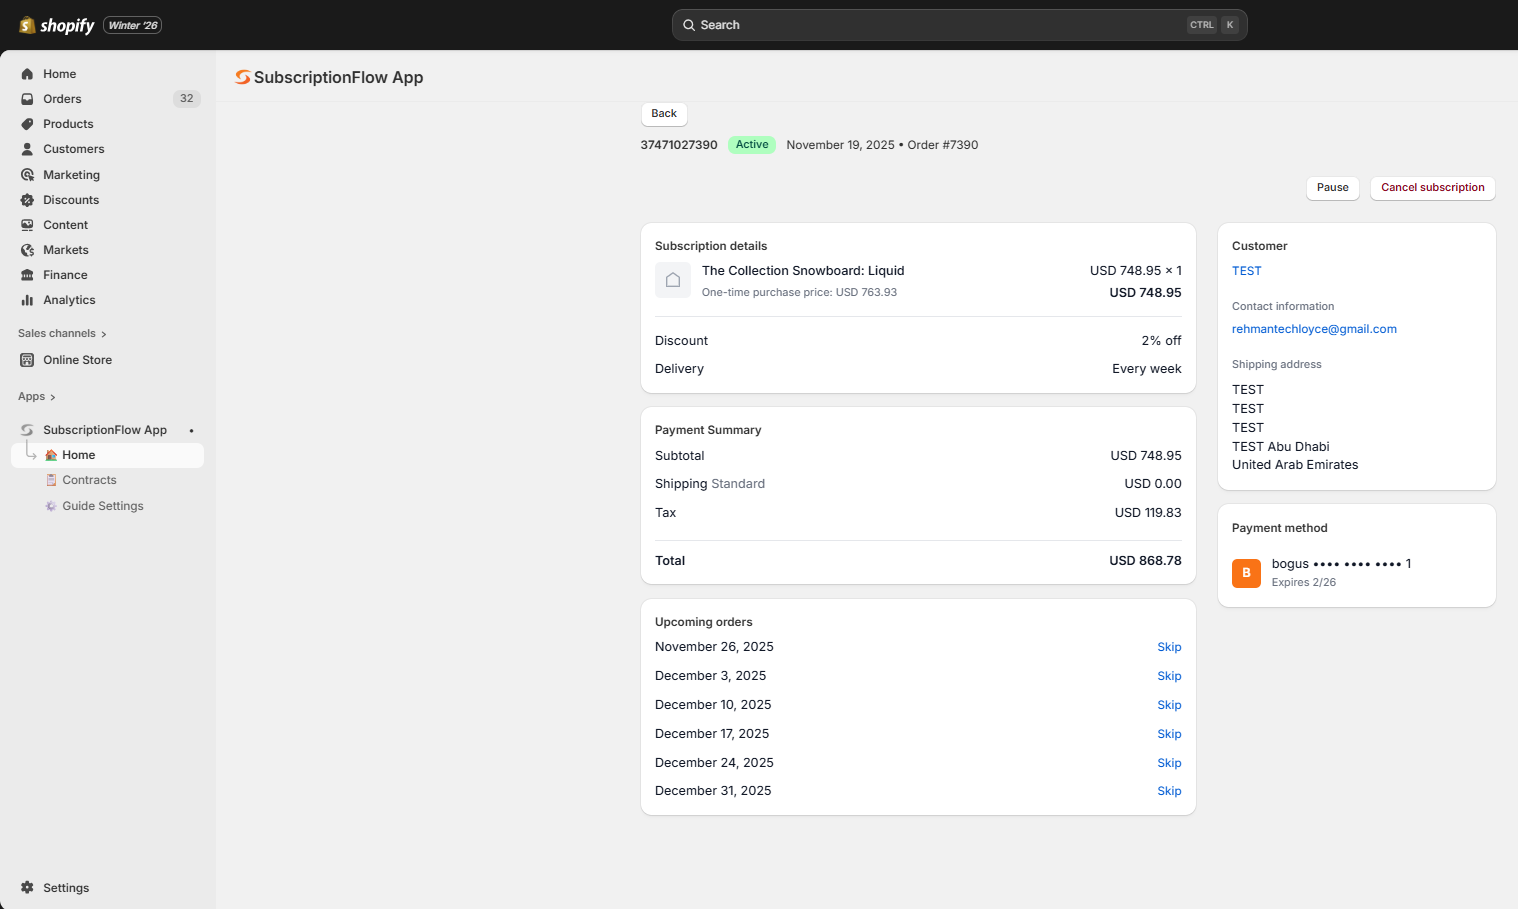Click the Analytics bar chart icon
Image resolution: width=1518 pixels, height=909 pixels.
pos(27,300)
